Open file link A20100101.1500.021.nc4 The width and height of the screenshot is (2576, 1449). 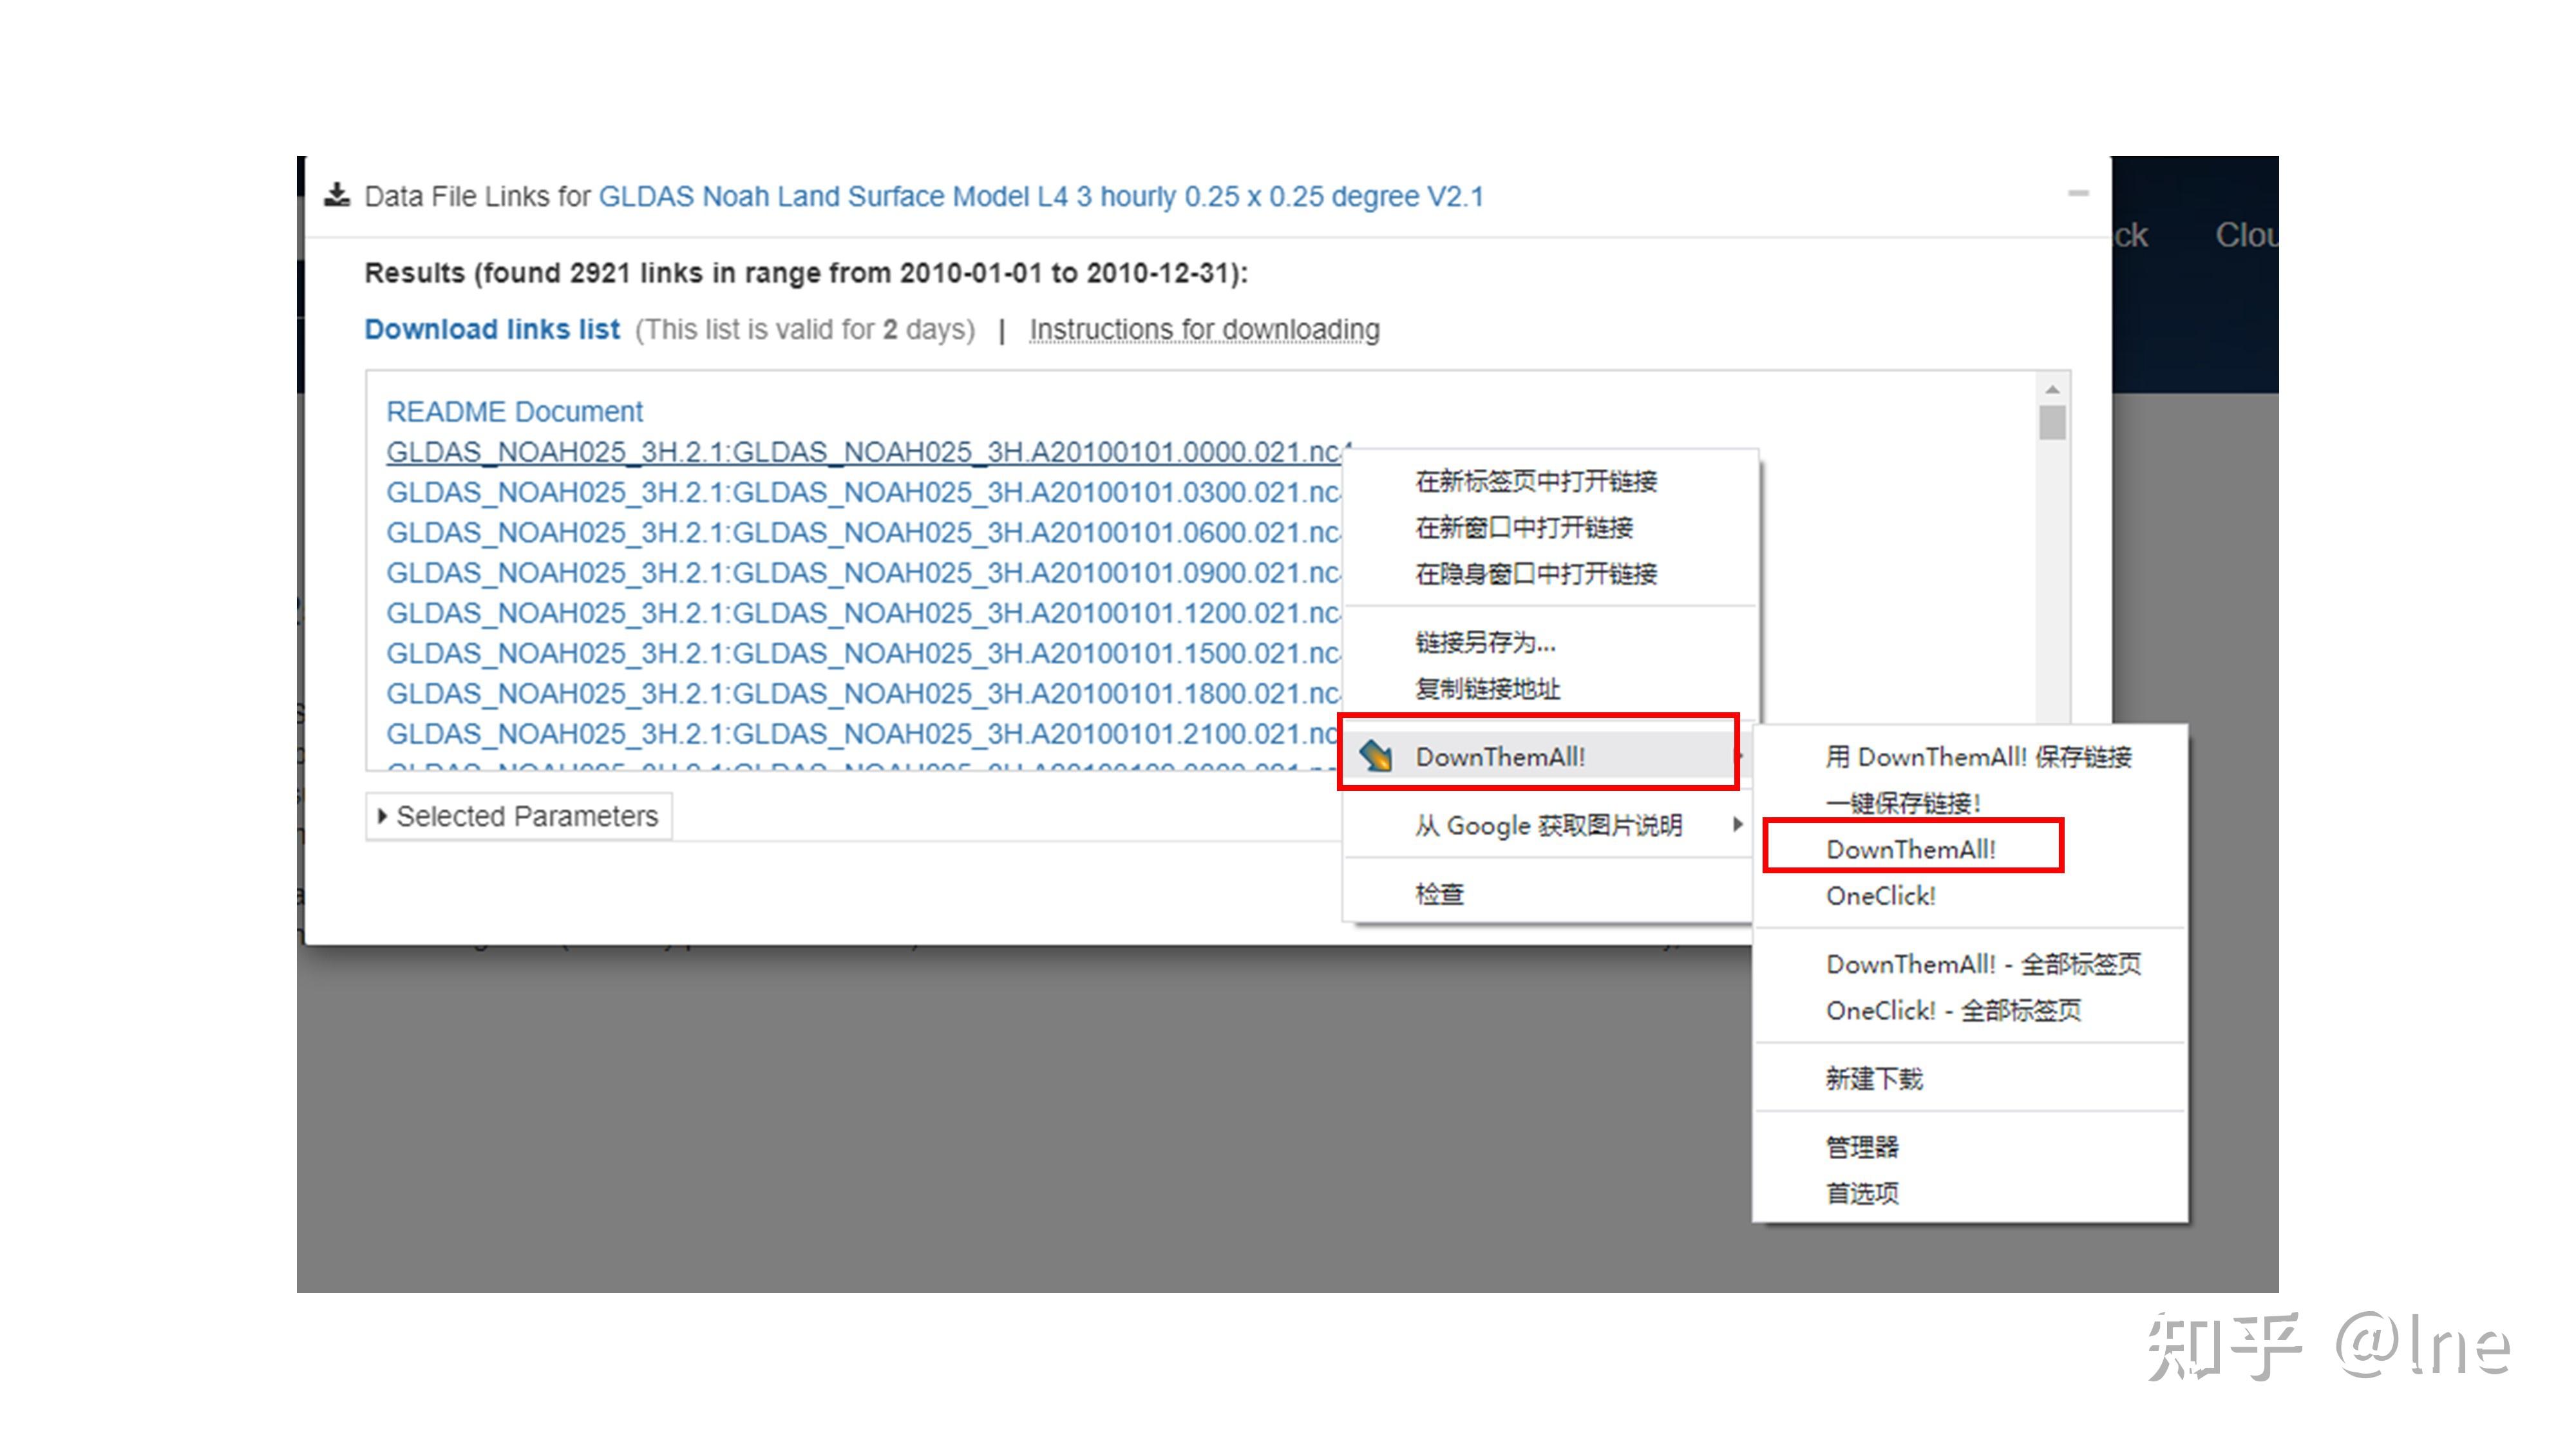pos(864,653)
